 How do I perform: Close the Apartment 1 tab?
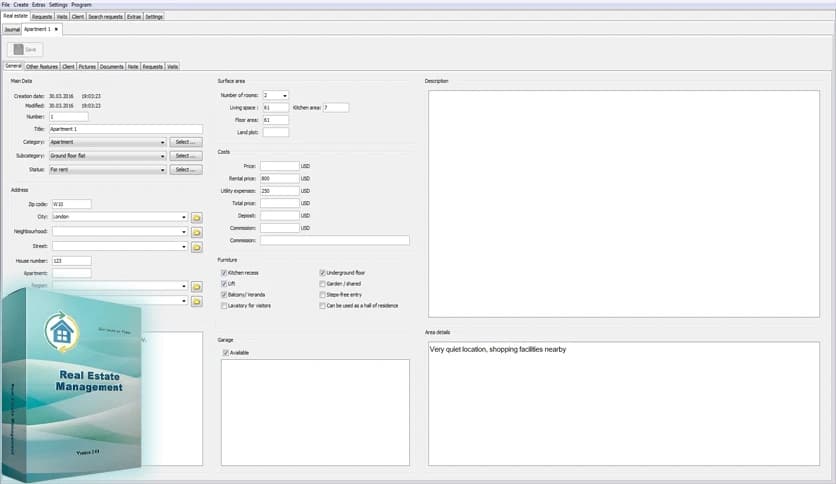(x=57, y=29)
